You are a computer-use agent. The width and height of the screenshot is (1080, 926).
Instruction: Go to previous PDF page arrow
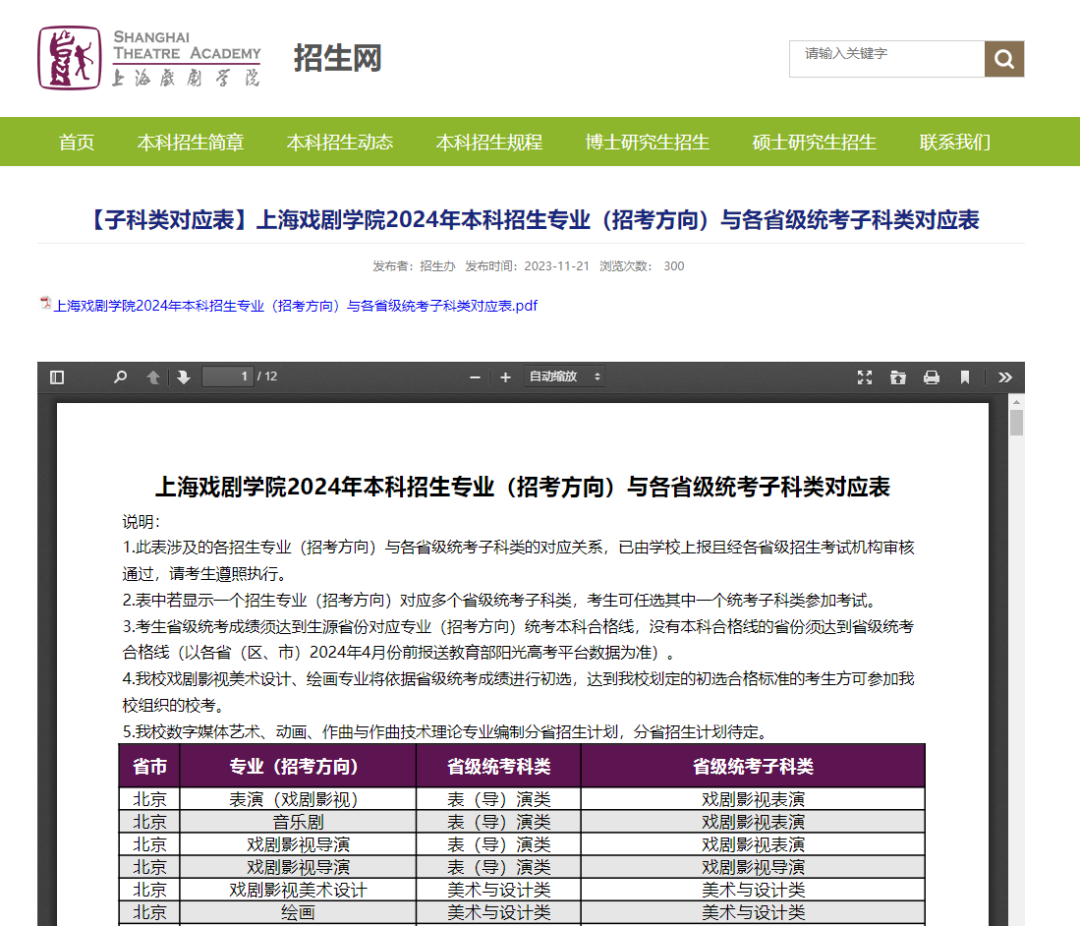(153, 377)
